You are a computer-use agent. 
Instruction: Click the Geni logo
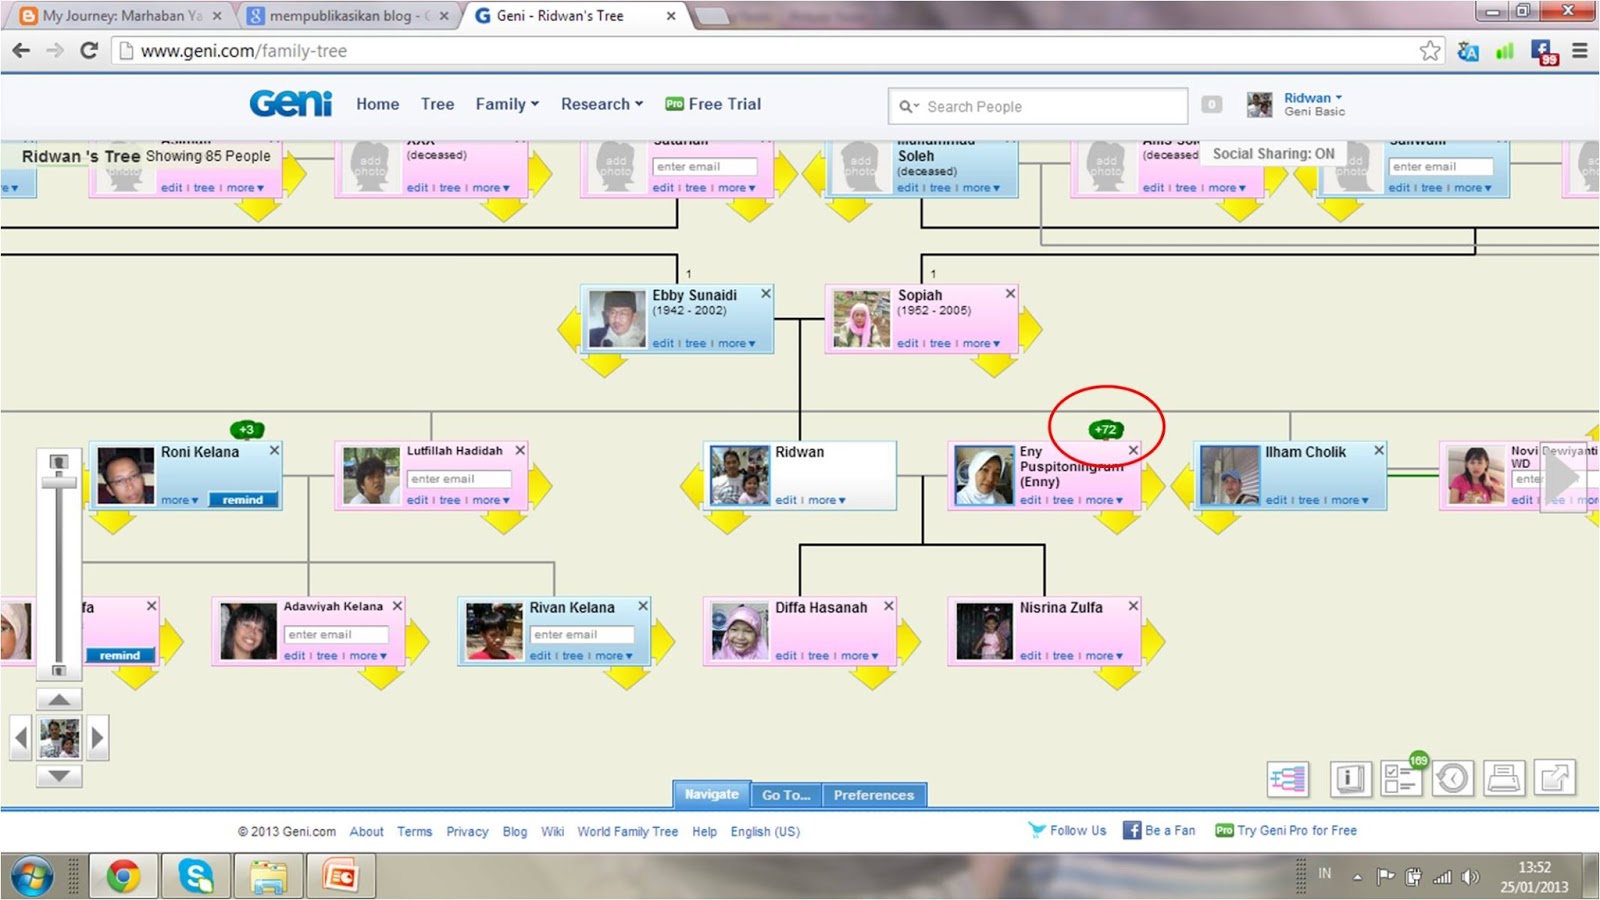coord(291,103)
